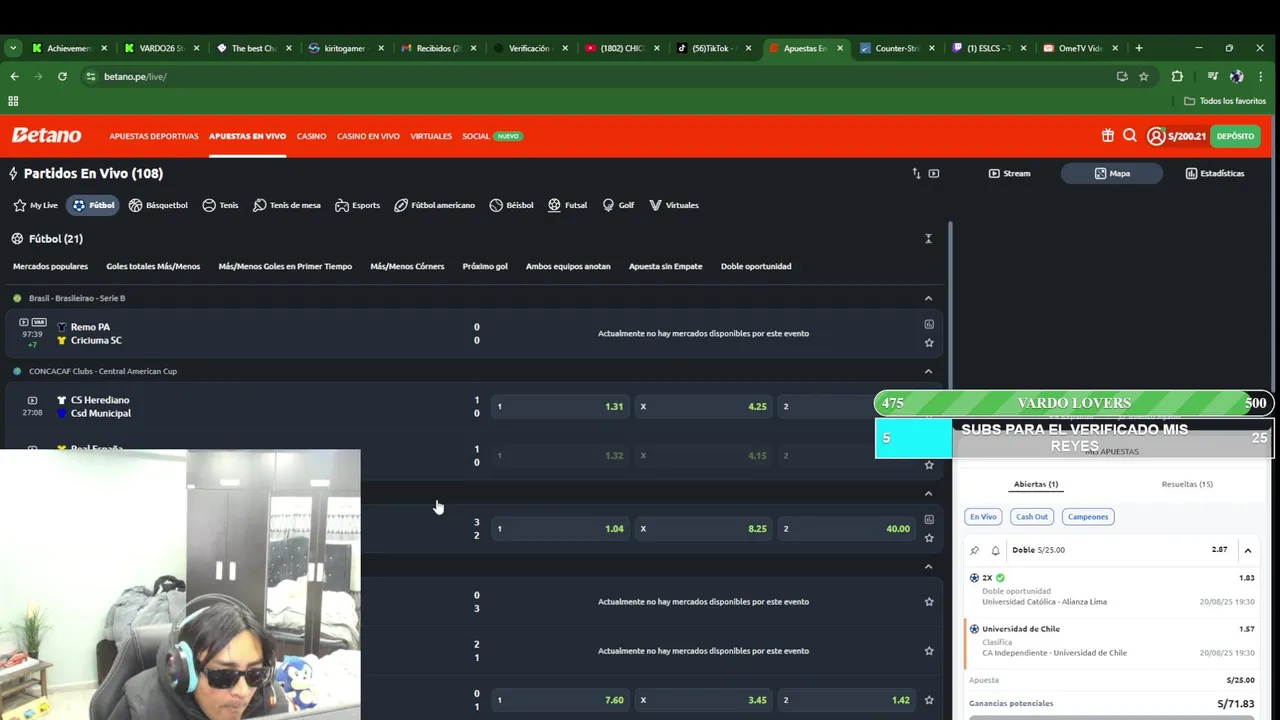Open the gift promotions icon in header
1280x720 pixels.
coord(1108,136)
